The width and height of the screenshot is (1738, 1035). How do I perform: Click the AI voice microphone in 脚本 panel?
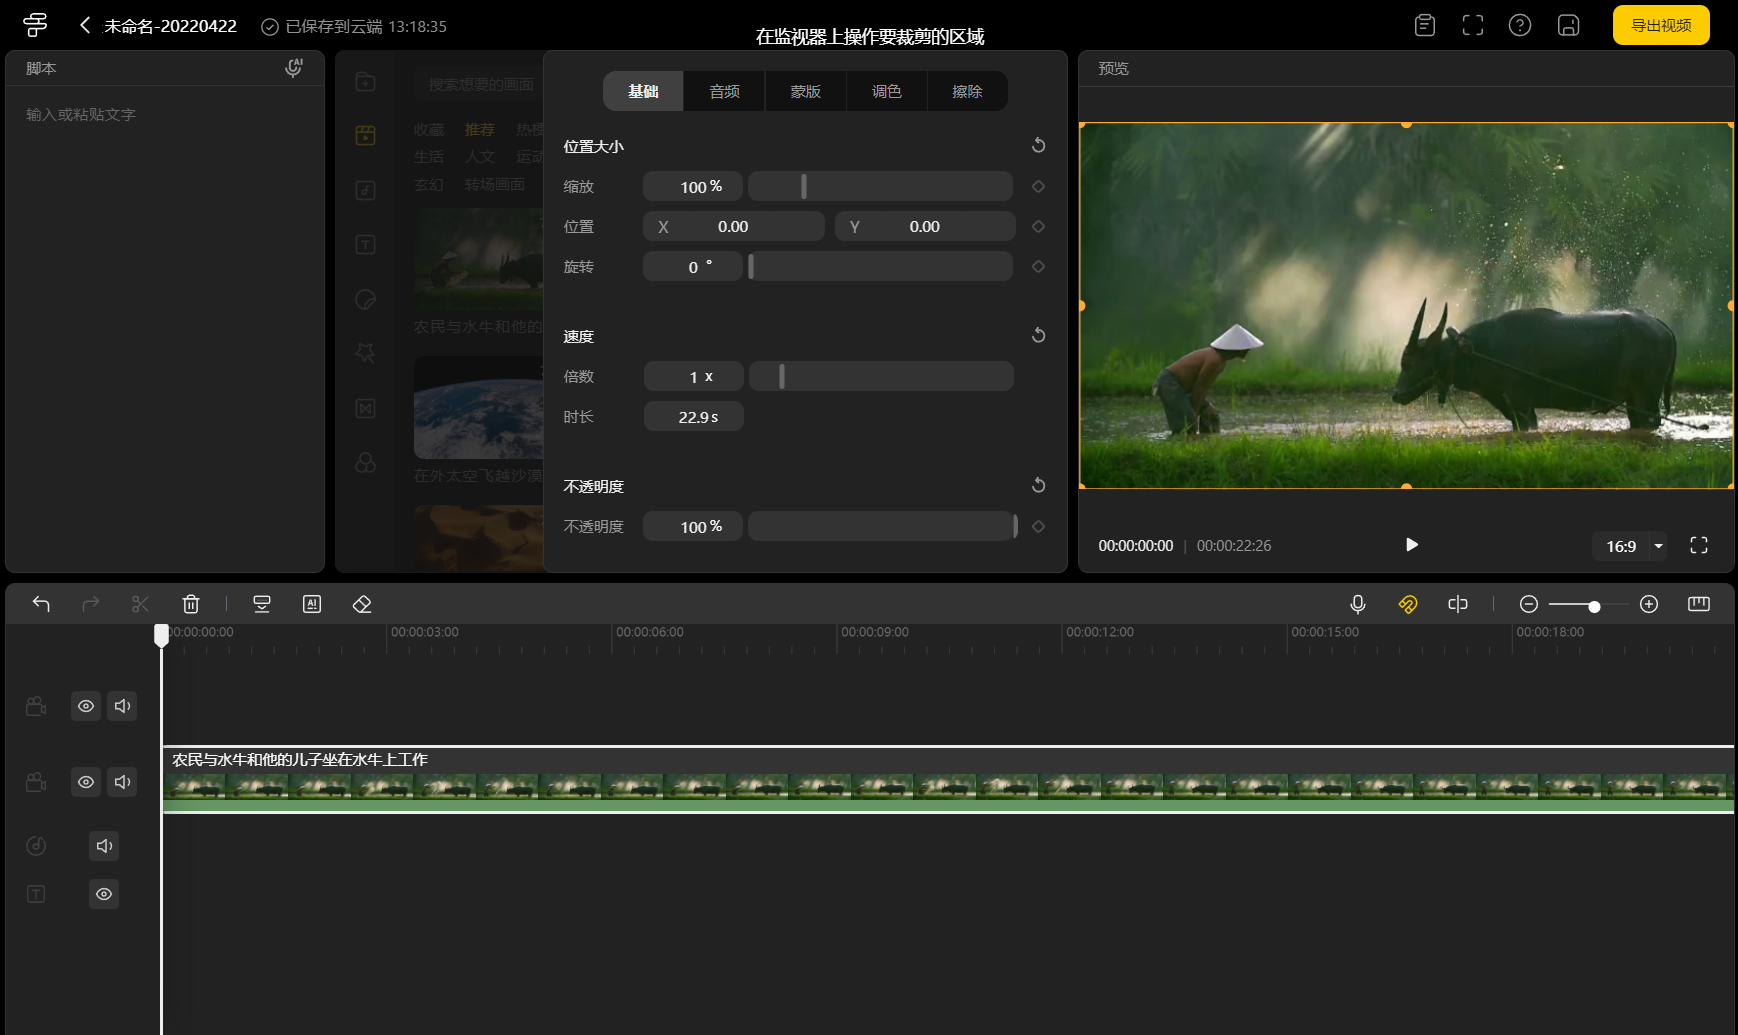pyautogui.click(x=293, y=68)
